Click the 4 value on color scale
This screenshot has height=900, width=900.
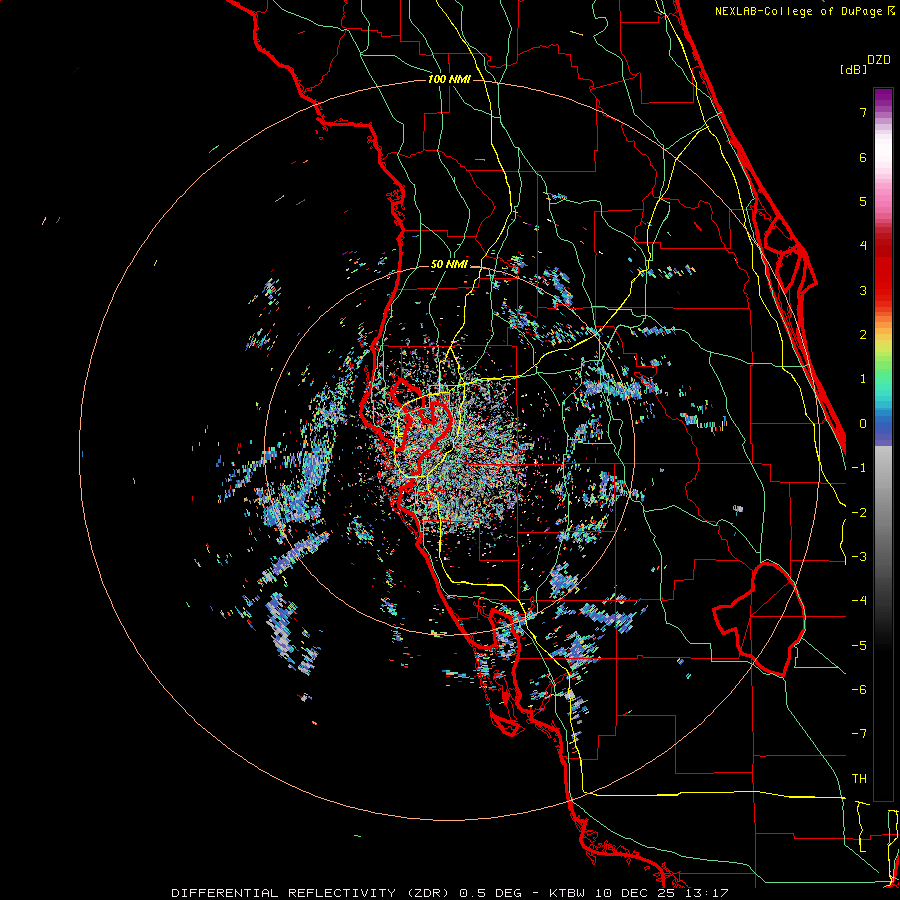click(x=863, y=246)
